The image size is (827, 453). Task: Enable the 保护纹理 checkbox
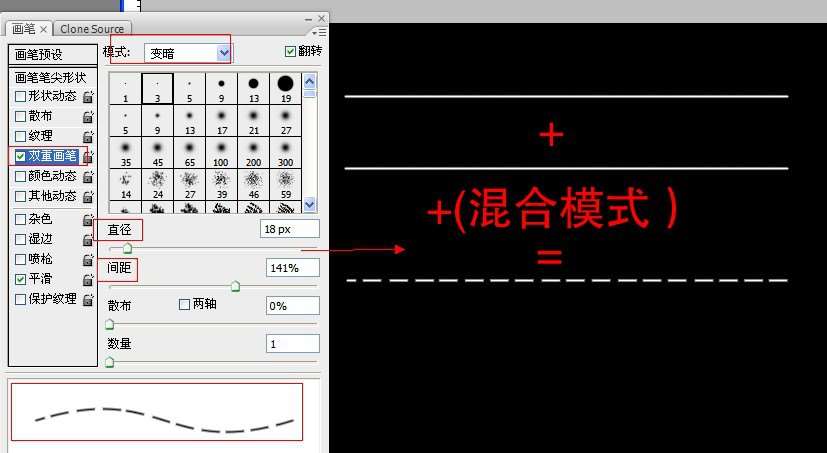(x=21, y=300)
